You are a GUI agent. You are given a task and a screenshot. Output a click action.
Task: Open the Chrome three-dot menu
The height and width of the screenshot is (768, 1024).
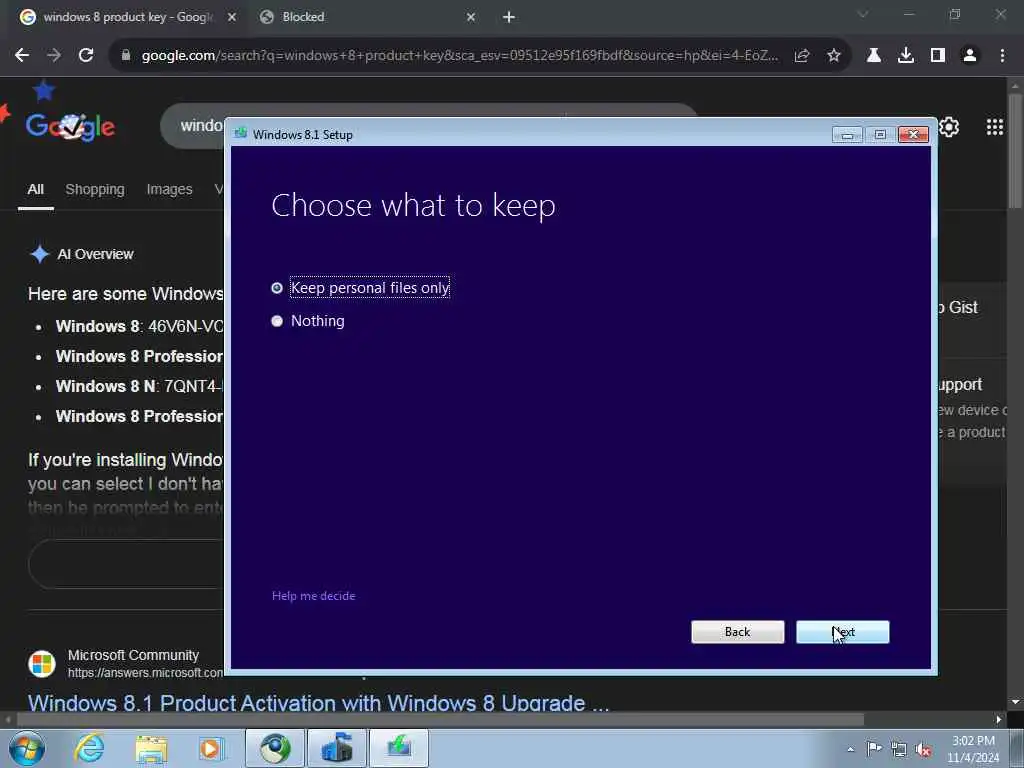tap(1002, 56)
